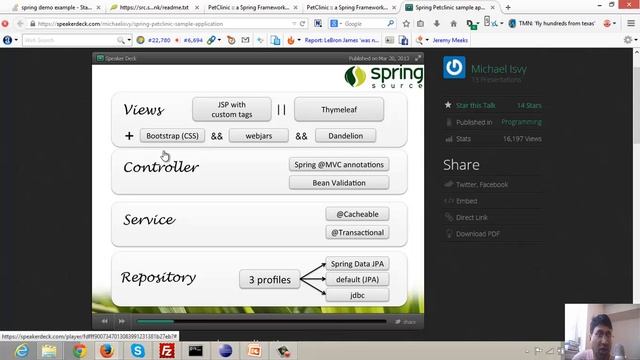
Task: Open Skype from the taskbar
Action: [138, 351]
